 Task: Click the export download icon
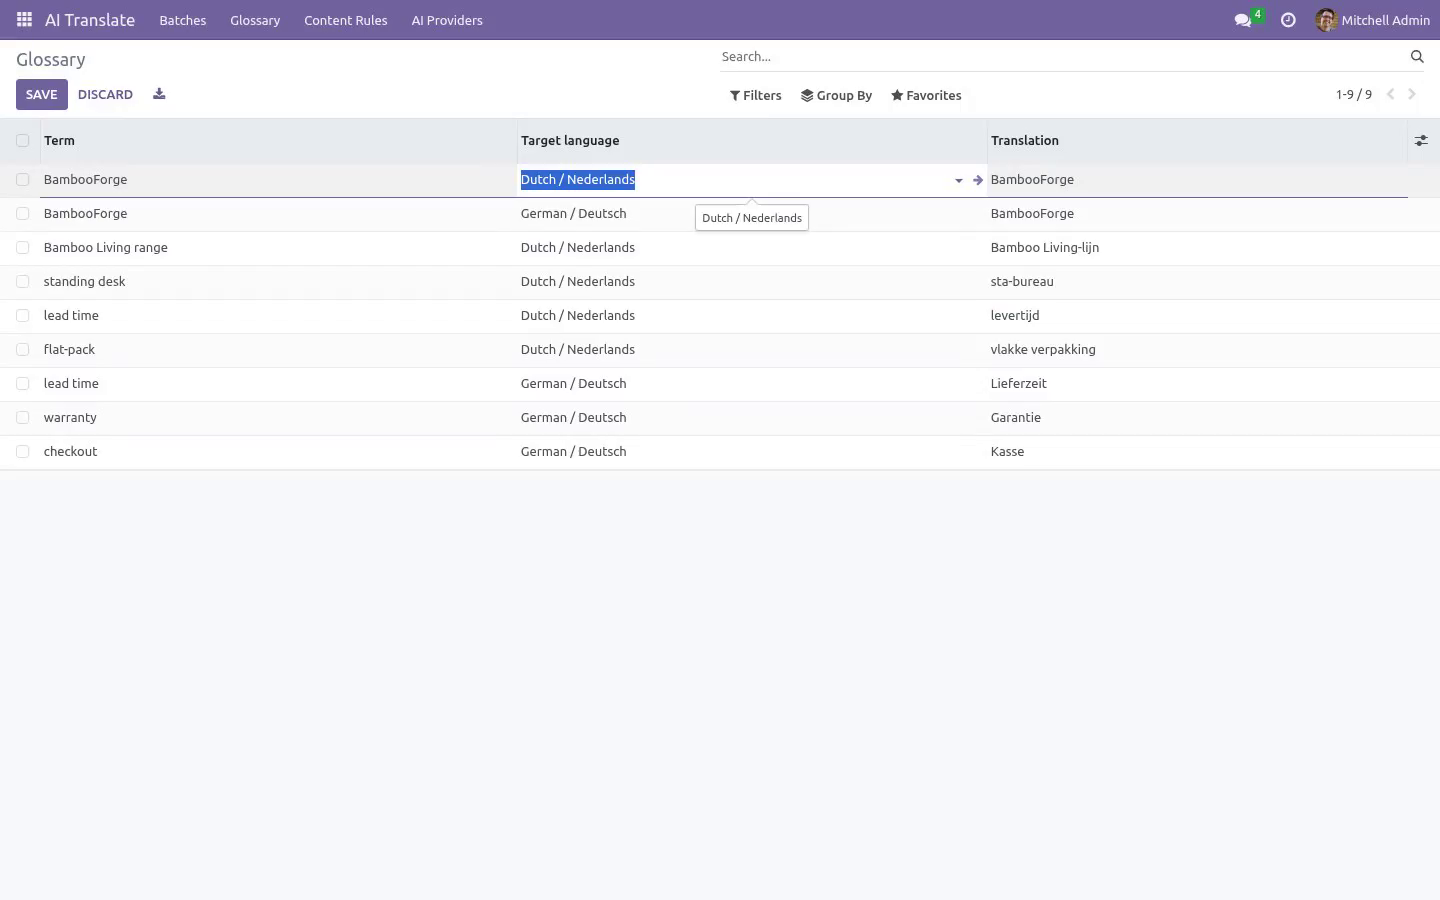159,95
